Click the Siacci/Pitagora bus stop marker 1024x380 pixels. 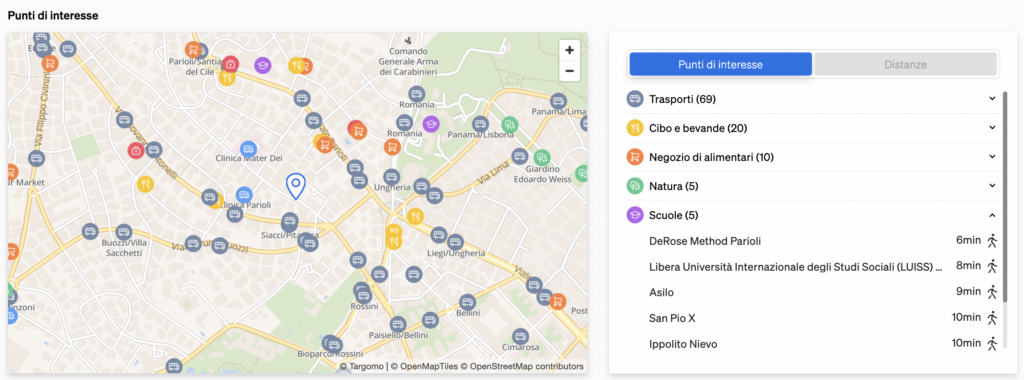(x=289, y=221)
